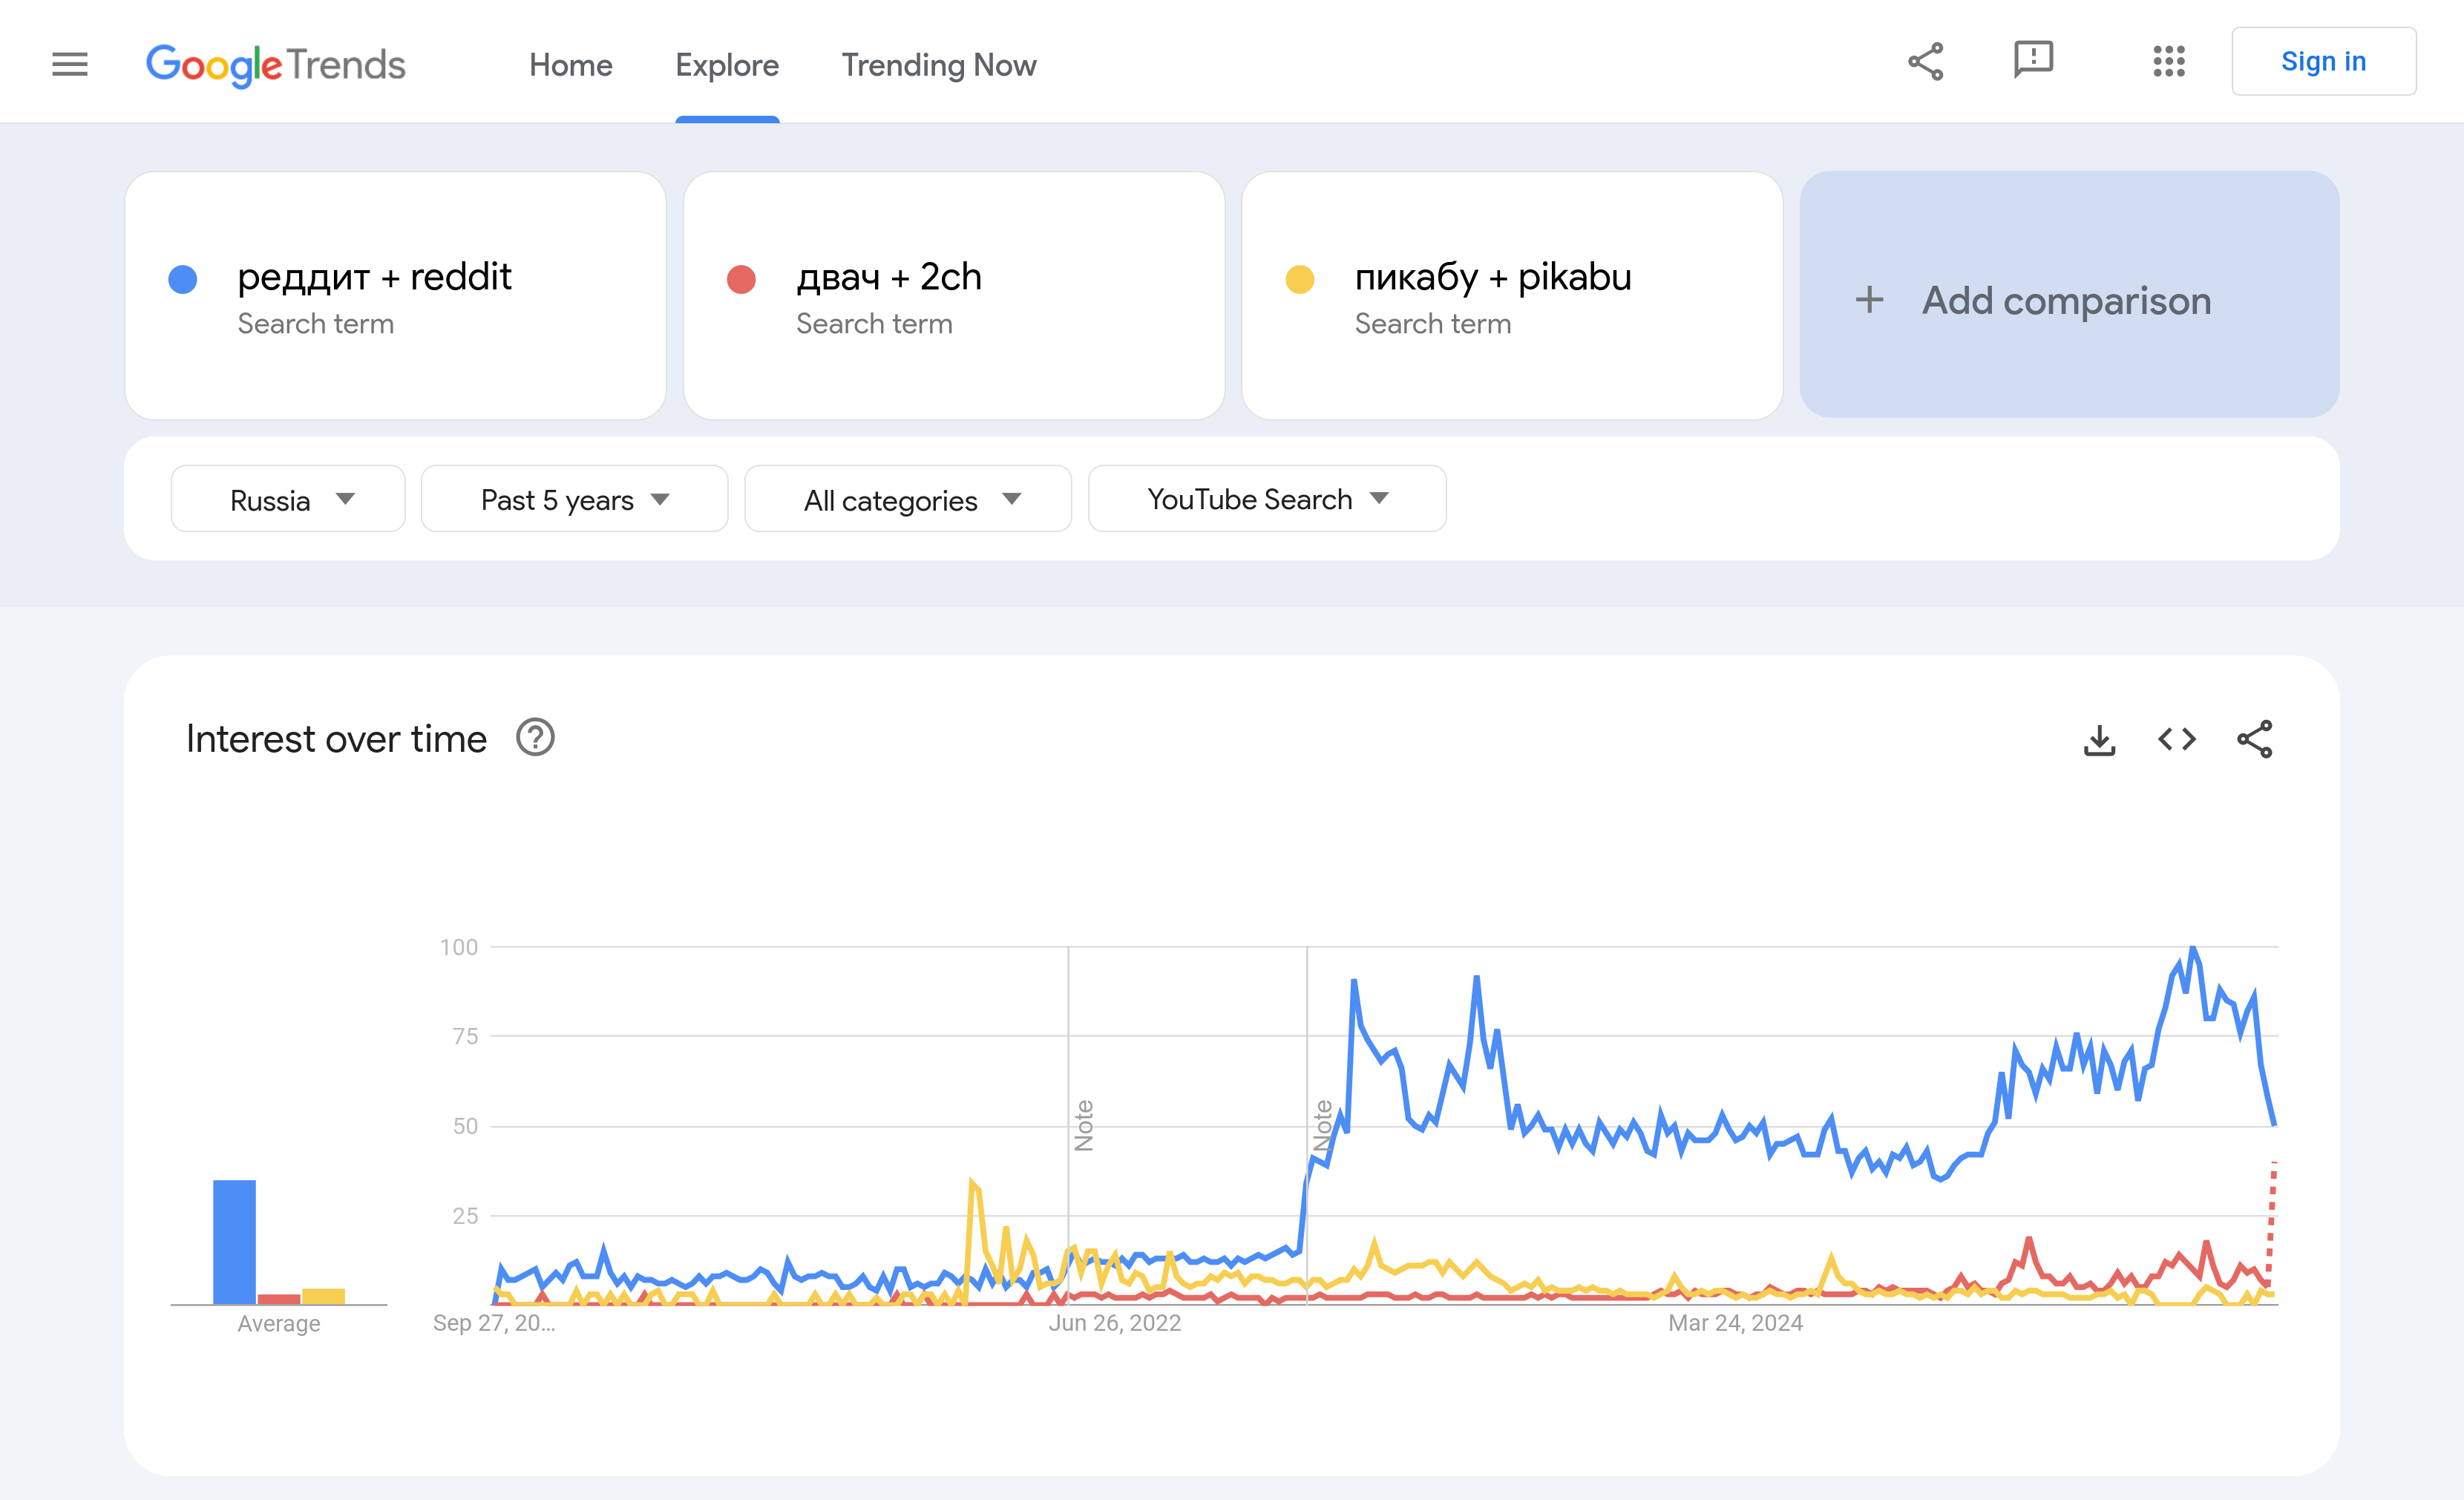Open the hamburger main menu
Image resolution: width=2464 pixels, height=1500 pixels.
coord(70,64)
